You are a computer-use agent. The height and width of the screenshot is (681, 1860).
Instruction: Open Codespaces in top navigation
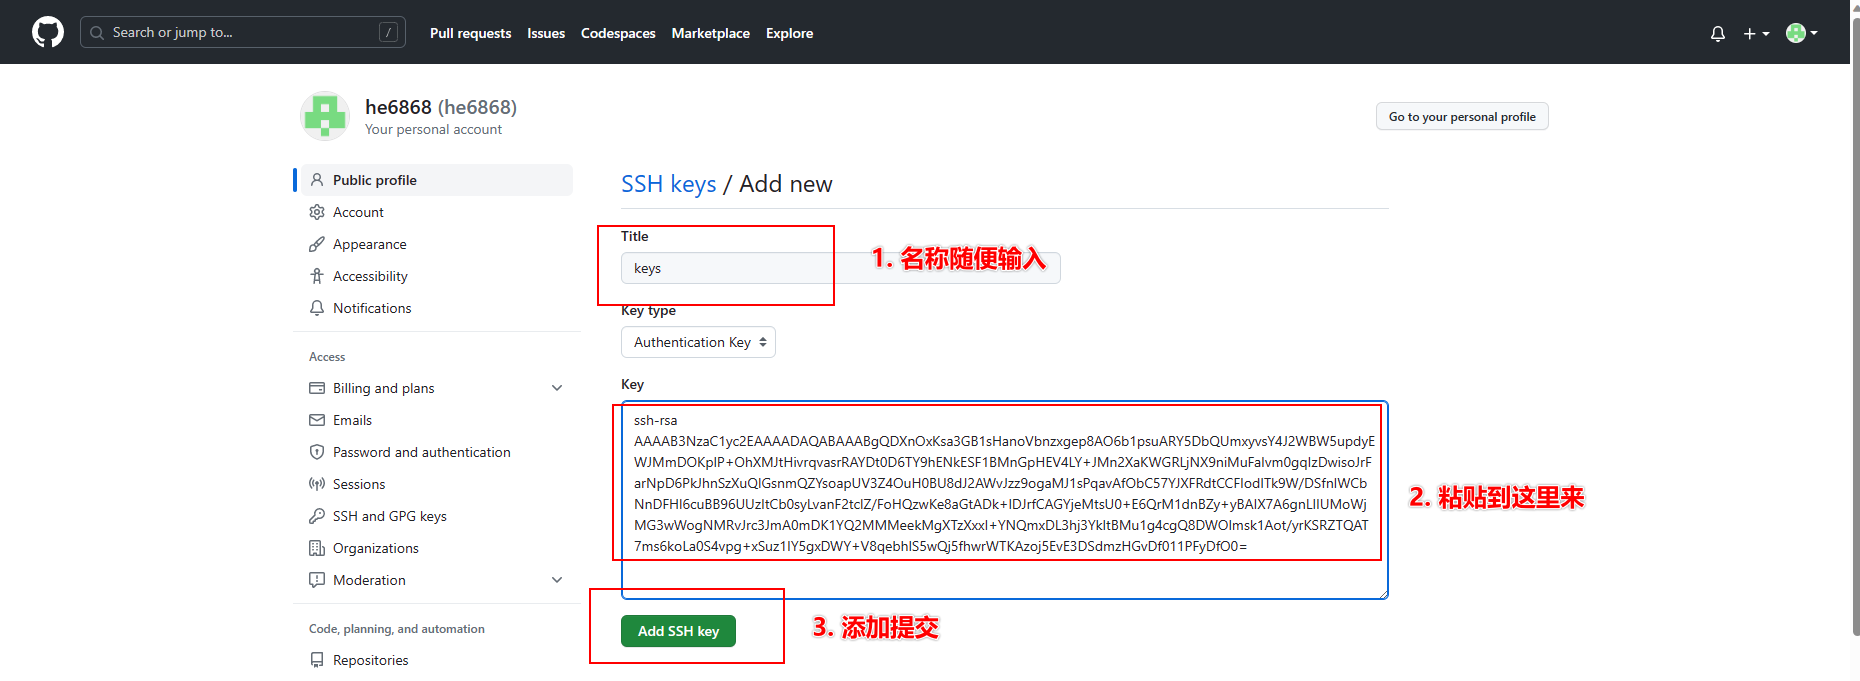click(618, 33)
